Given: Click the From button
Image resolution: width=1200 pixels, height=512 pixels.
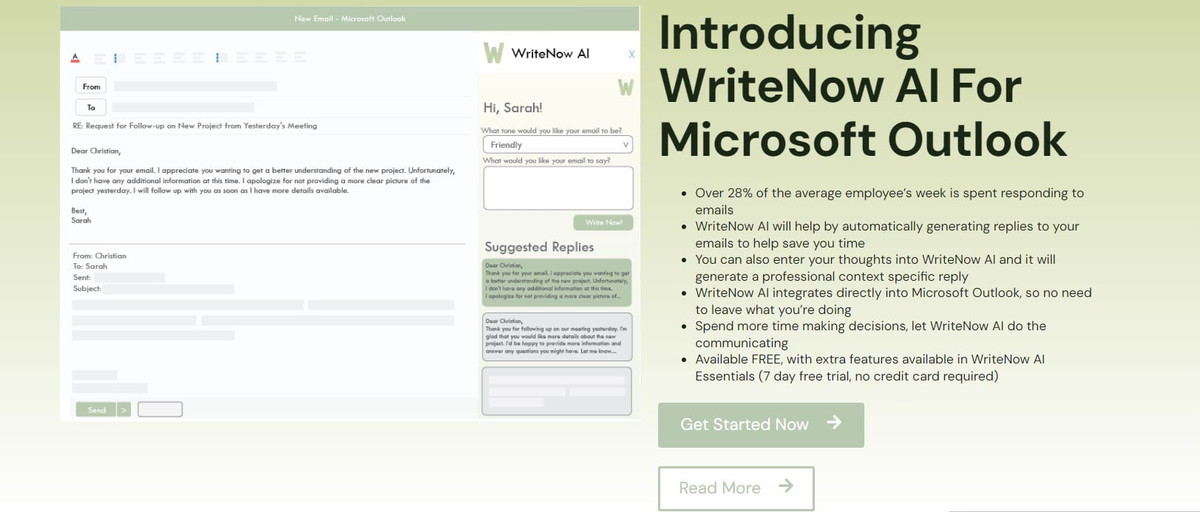Looking at the screenshot, I should (x=91, y=87).
